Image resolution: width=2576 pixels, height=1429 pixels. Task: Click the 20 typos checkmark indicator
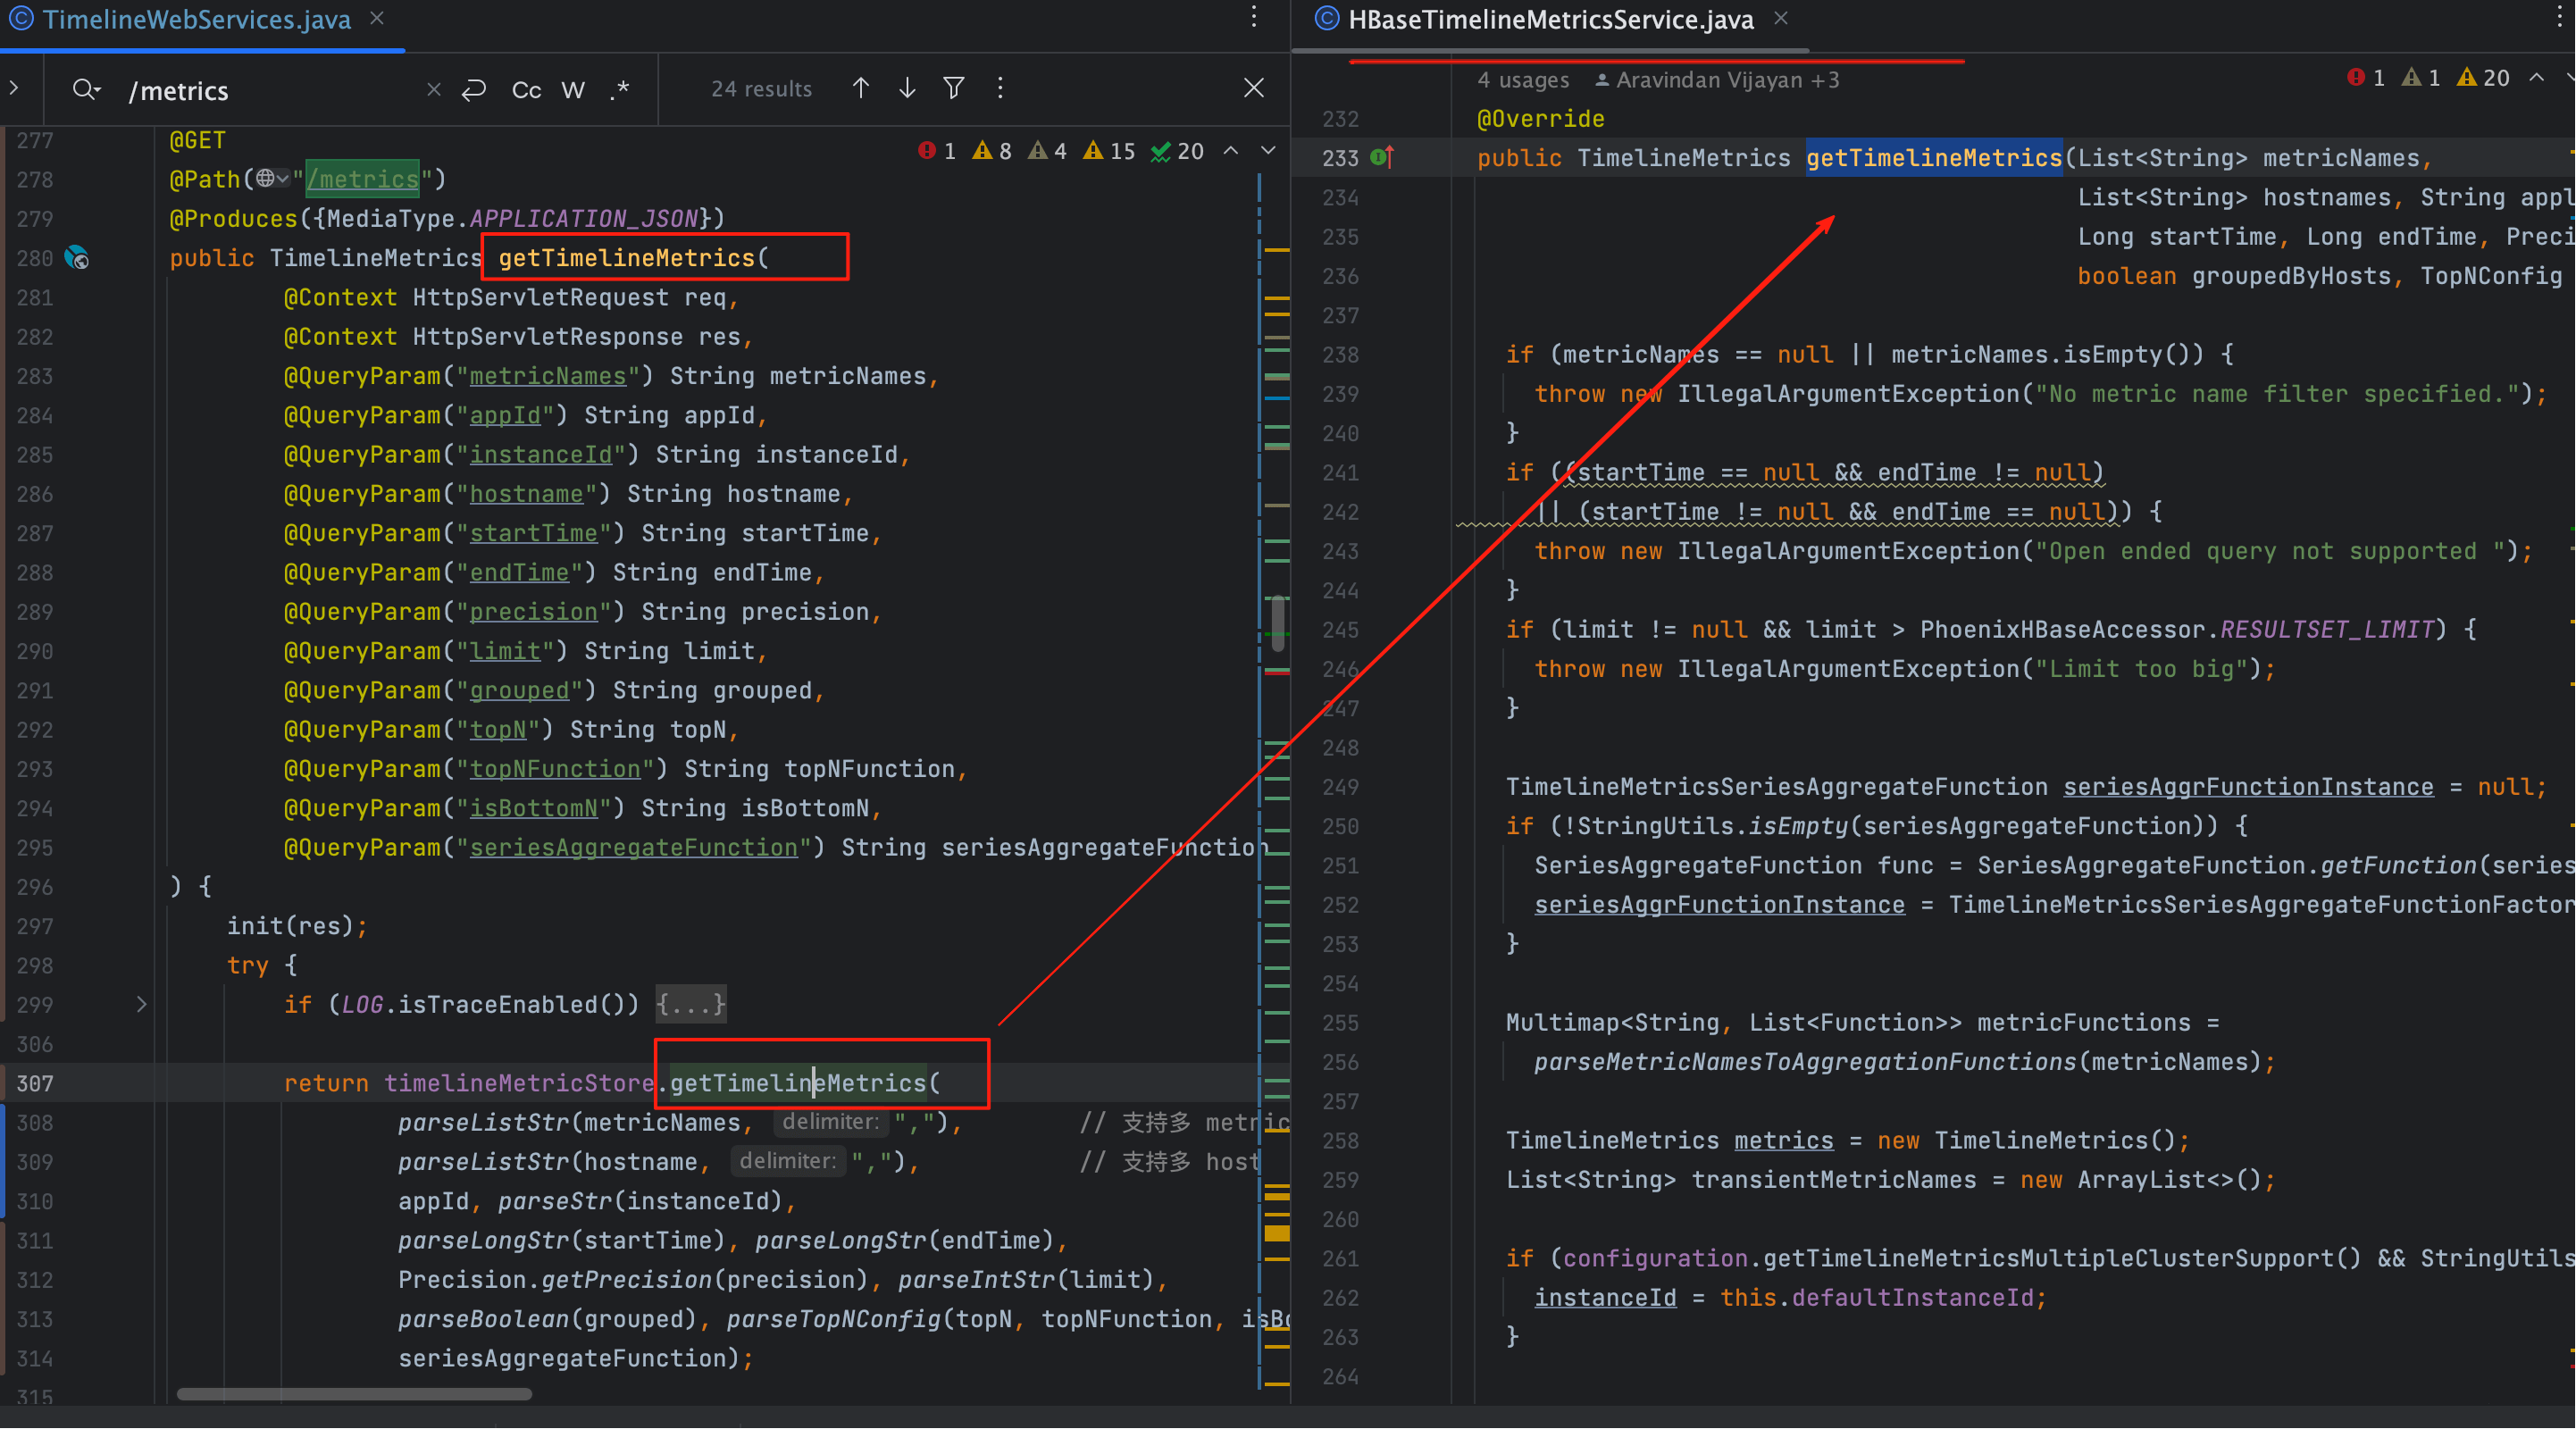(1177, 151)
